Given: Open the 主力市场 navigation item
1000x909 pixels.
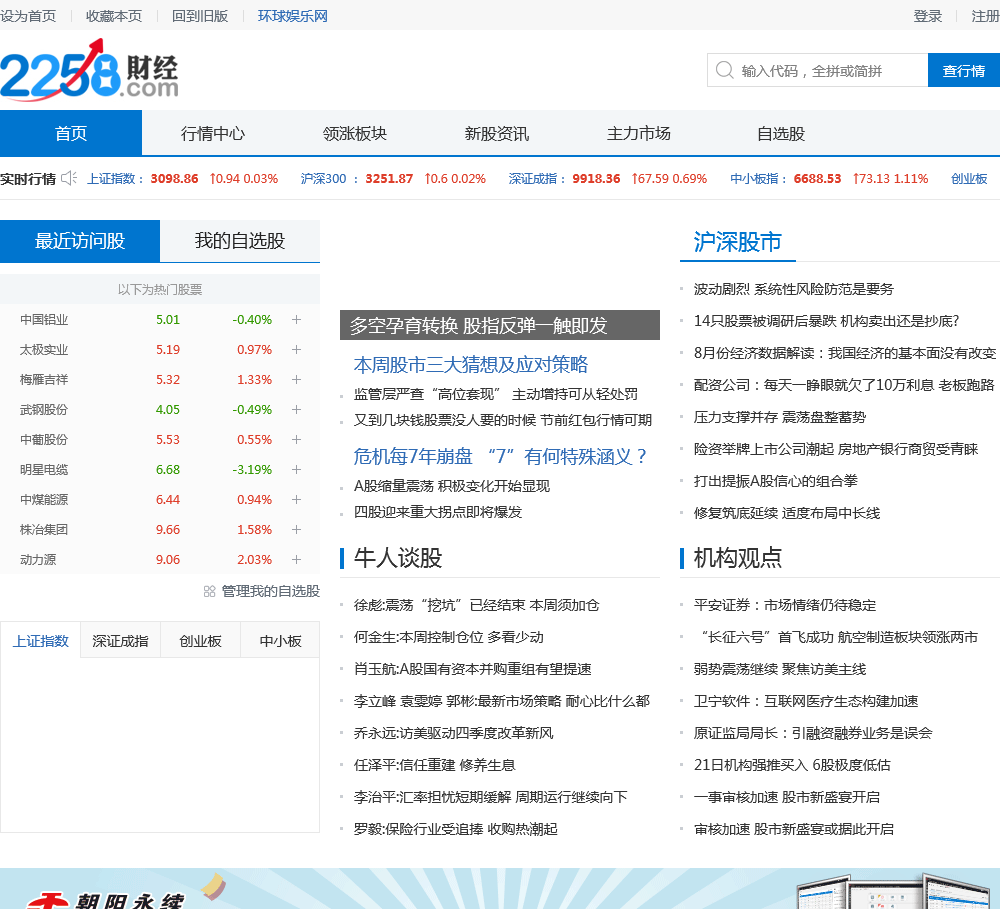Looking at the screenshot, I should point(638,133).
